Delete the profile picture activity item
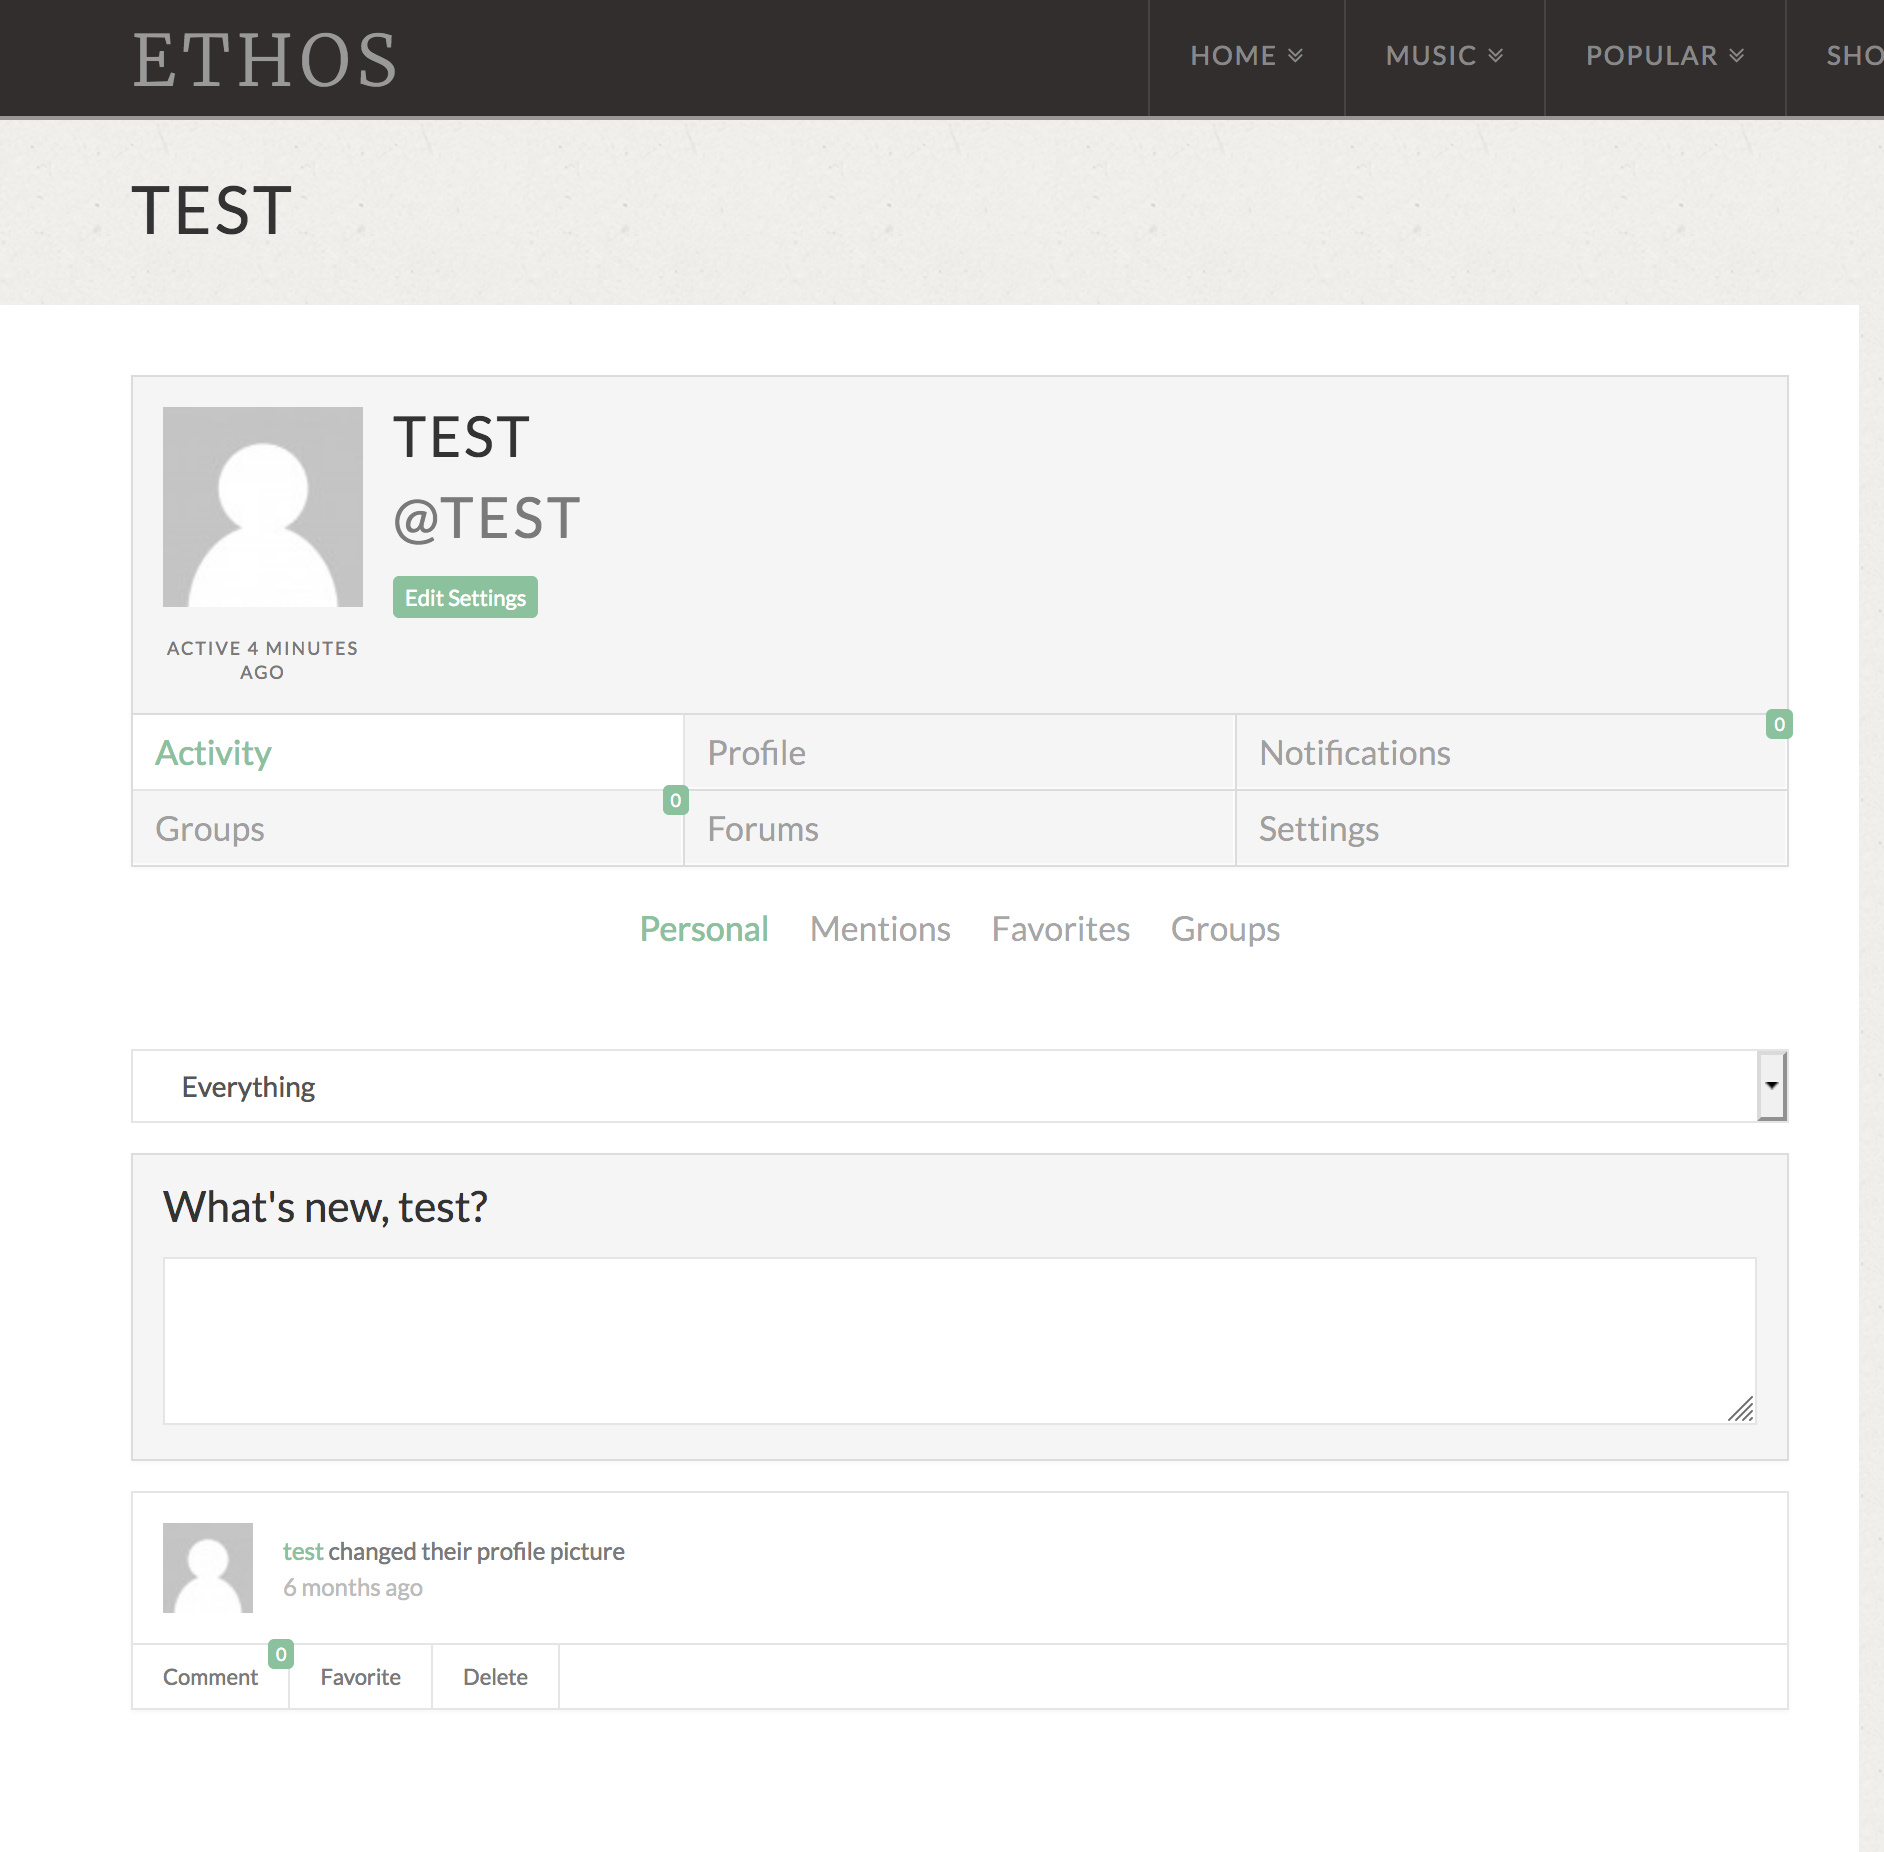This screenshot has height=1852, width=1884. tap(495, 1677)
